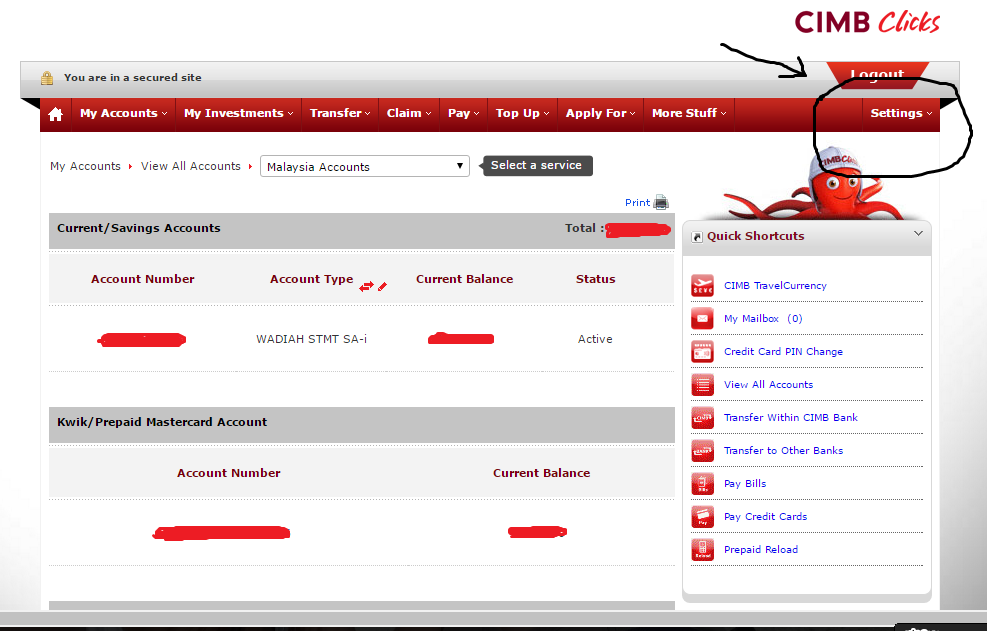Screen dimensions: 987x631
Task: Click the Quick Shortcuts header icon
Action: (x=697, y=237)
